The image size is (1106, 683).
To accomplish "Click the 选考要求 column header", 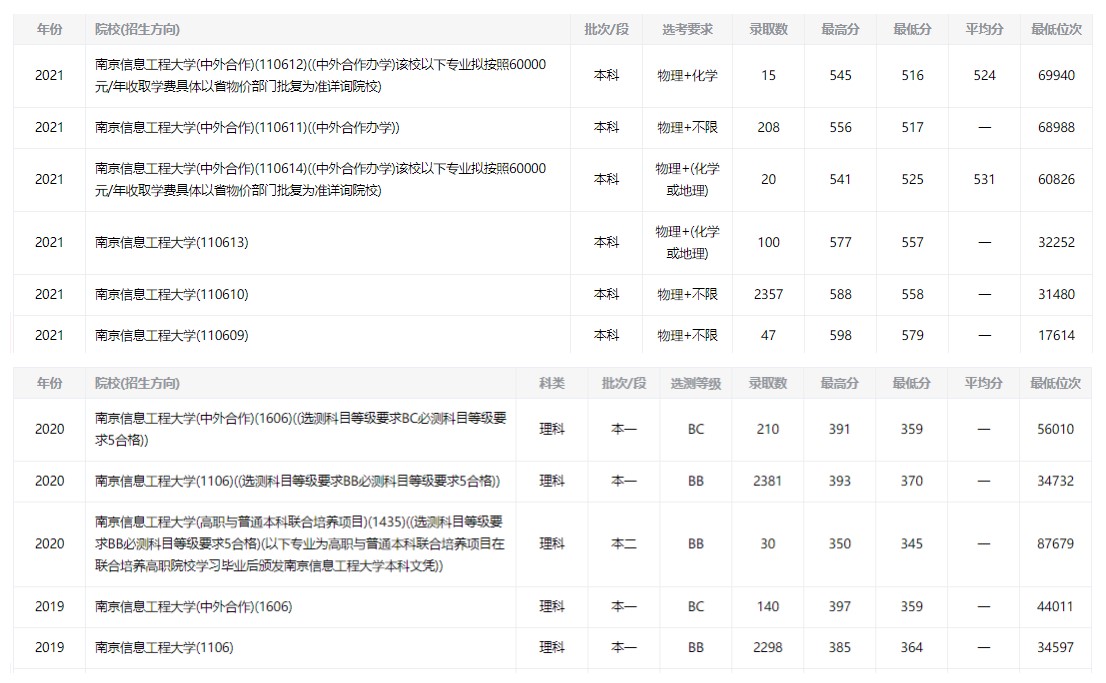I will (x=687, y=30).
